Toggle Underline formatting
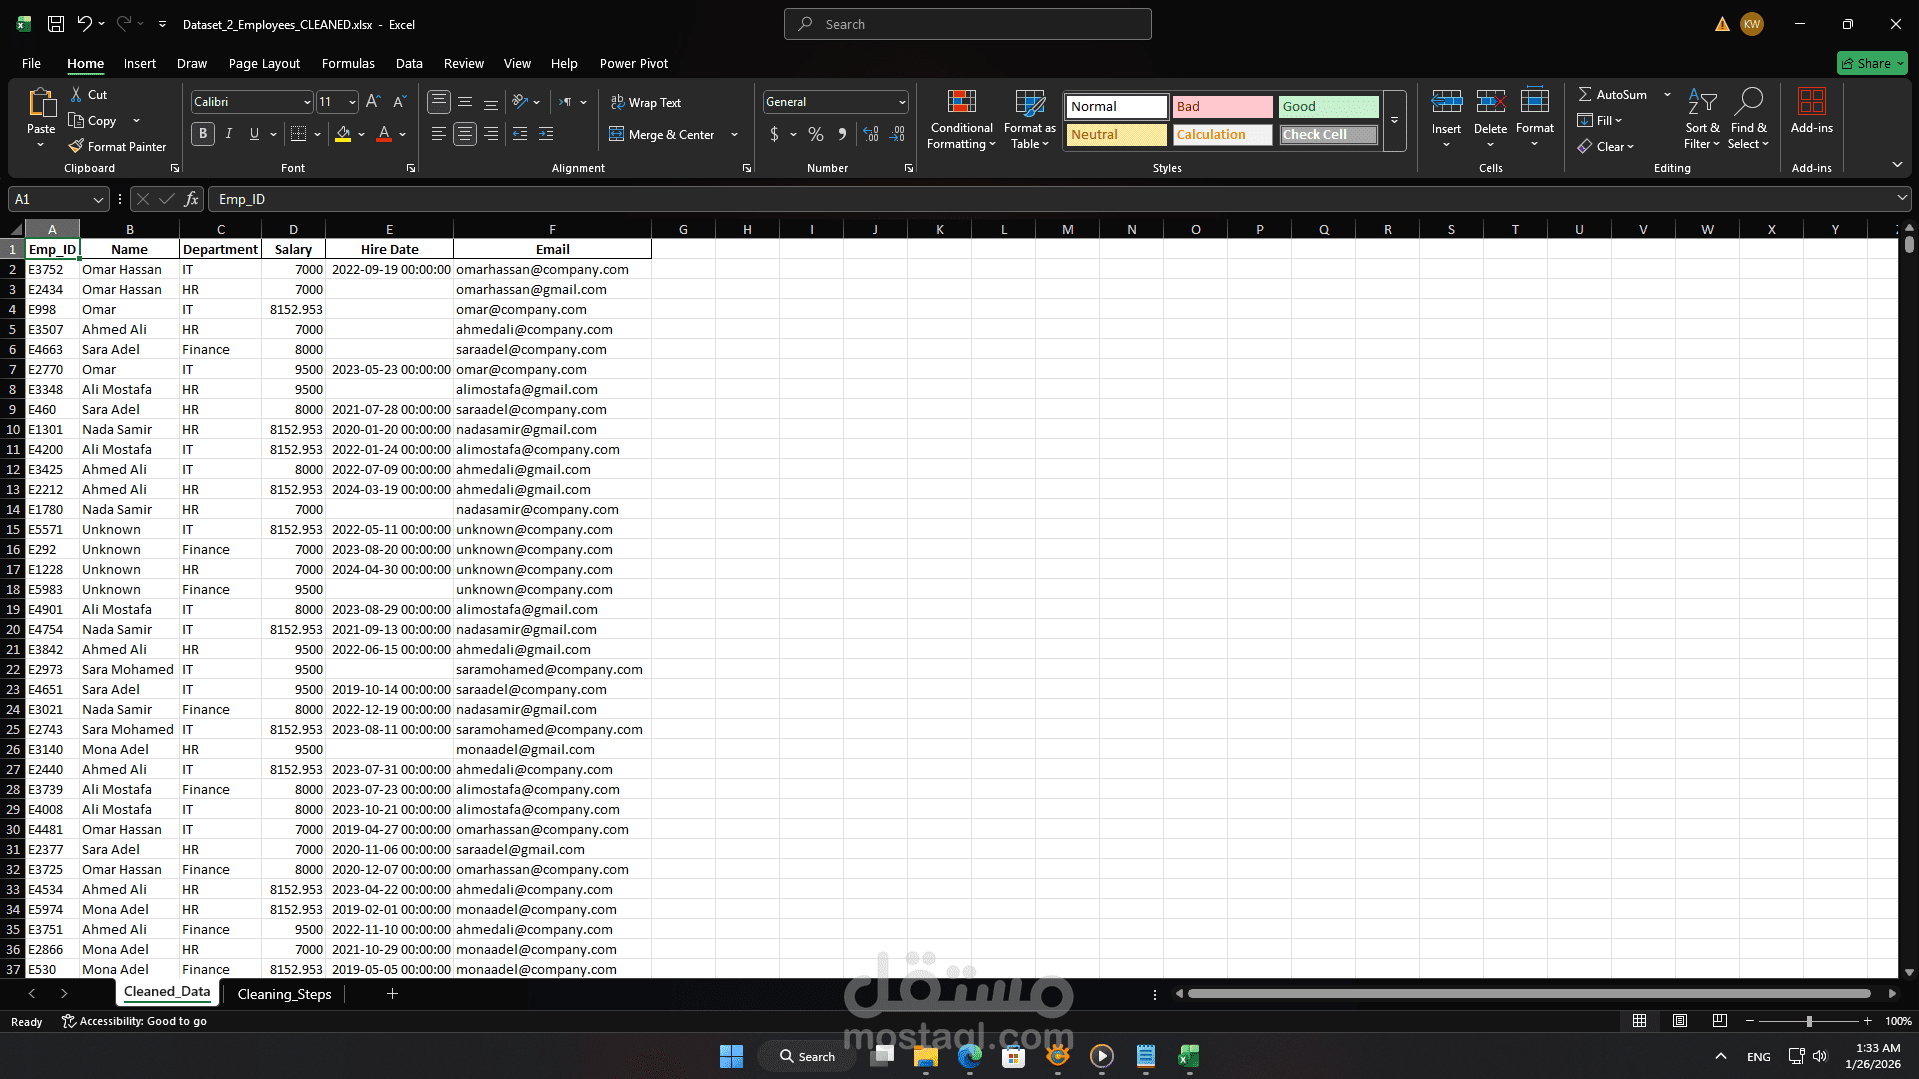This screenshot has width=1919, height=1079. coord(254,133)
